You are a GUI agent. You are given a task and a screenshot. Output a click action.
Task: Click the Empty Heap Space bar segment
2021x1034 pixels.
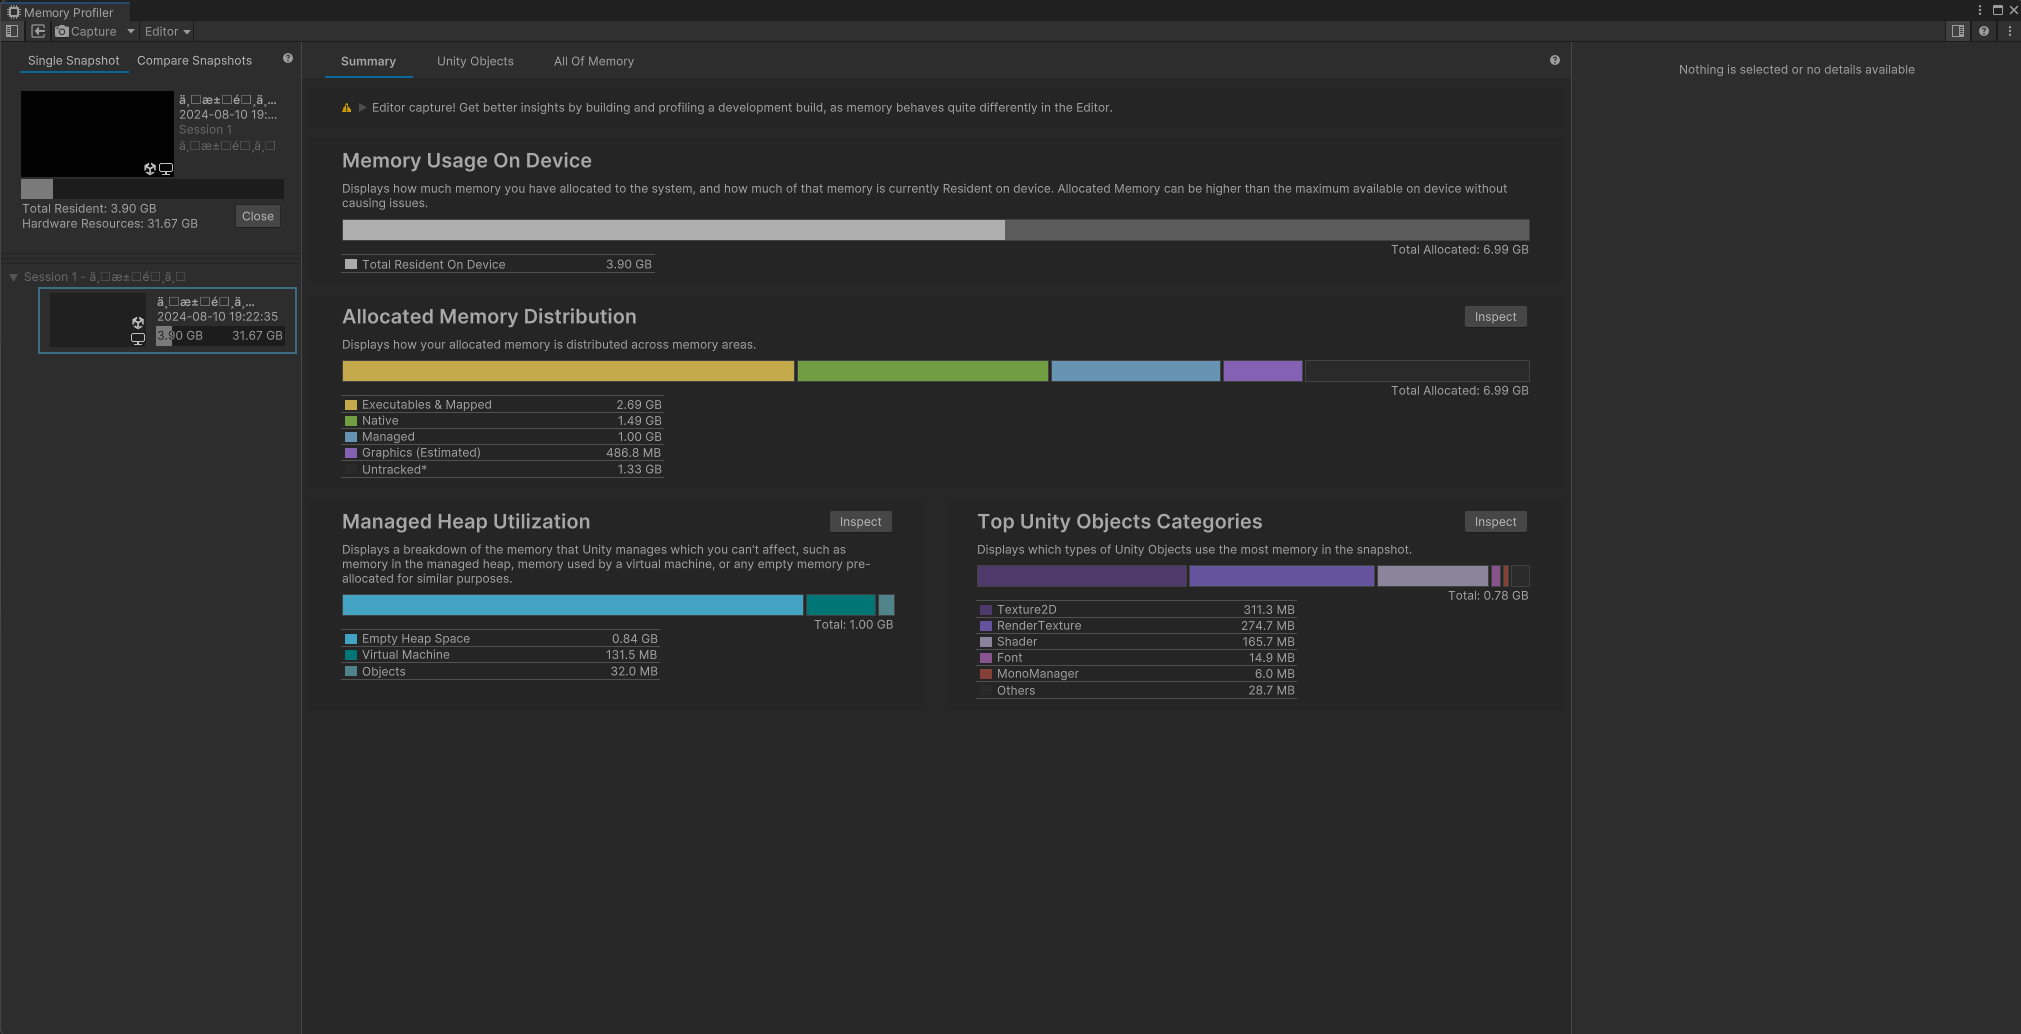click(x=572, y=605)
